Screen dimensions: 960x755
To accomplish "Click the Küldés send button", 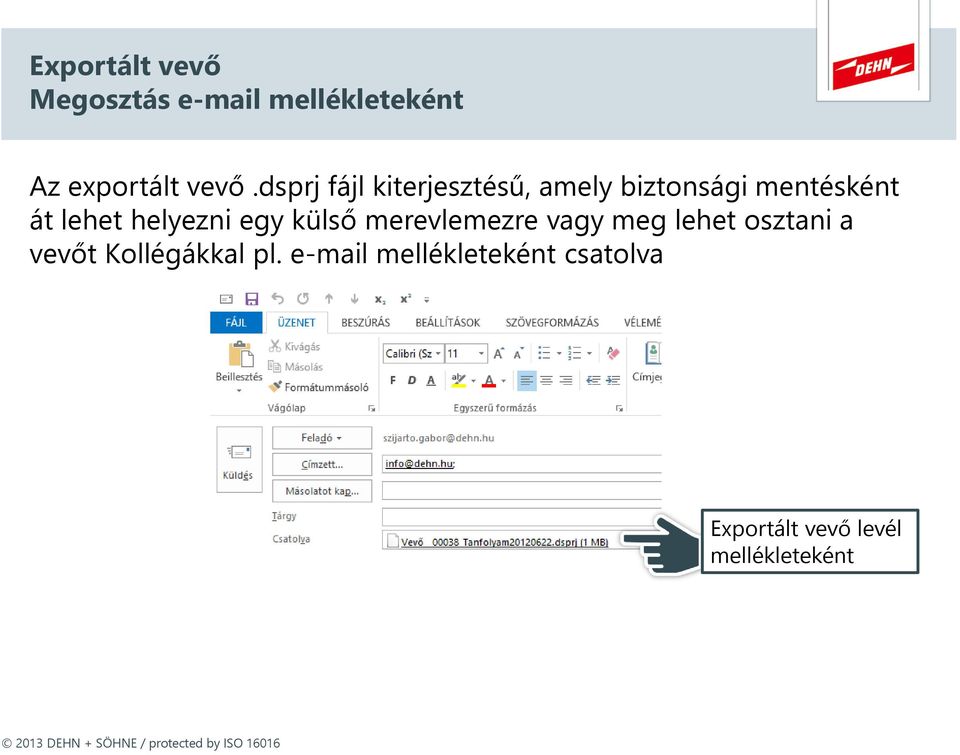I will tap(239, 460).
